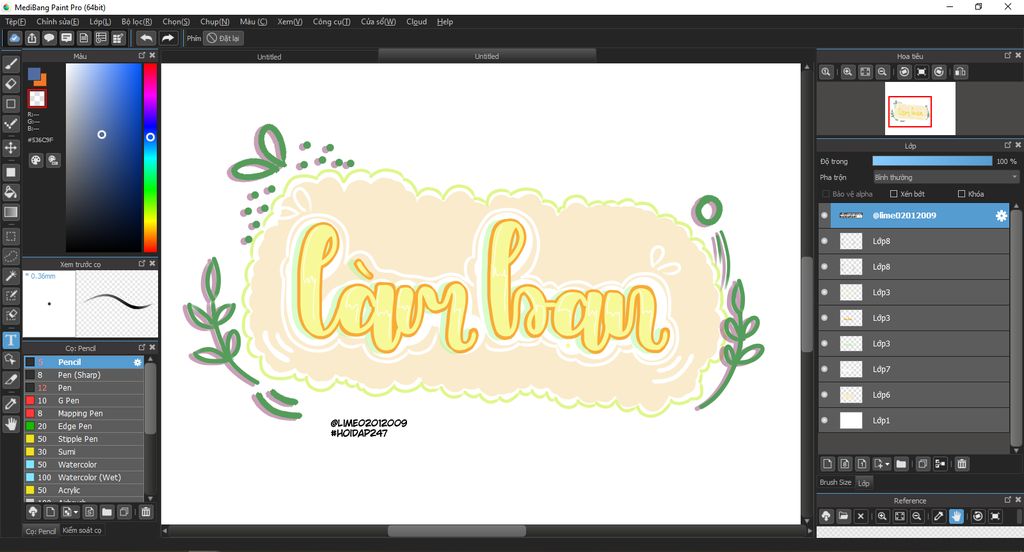
Task: Delete layer with the trash icon
Action: click(962, 464)
